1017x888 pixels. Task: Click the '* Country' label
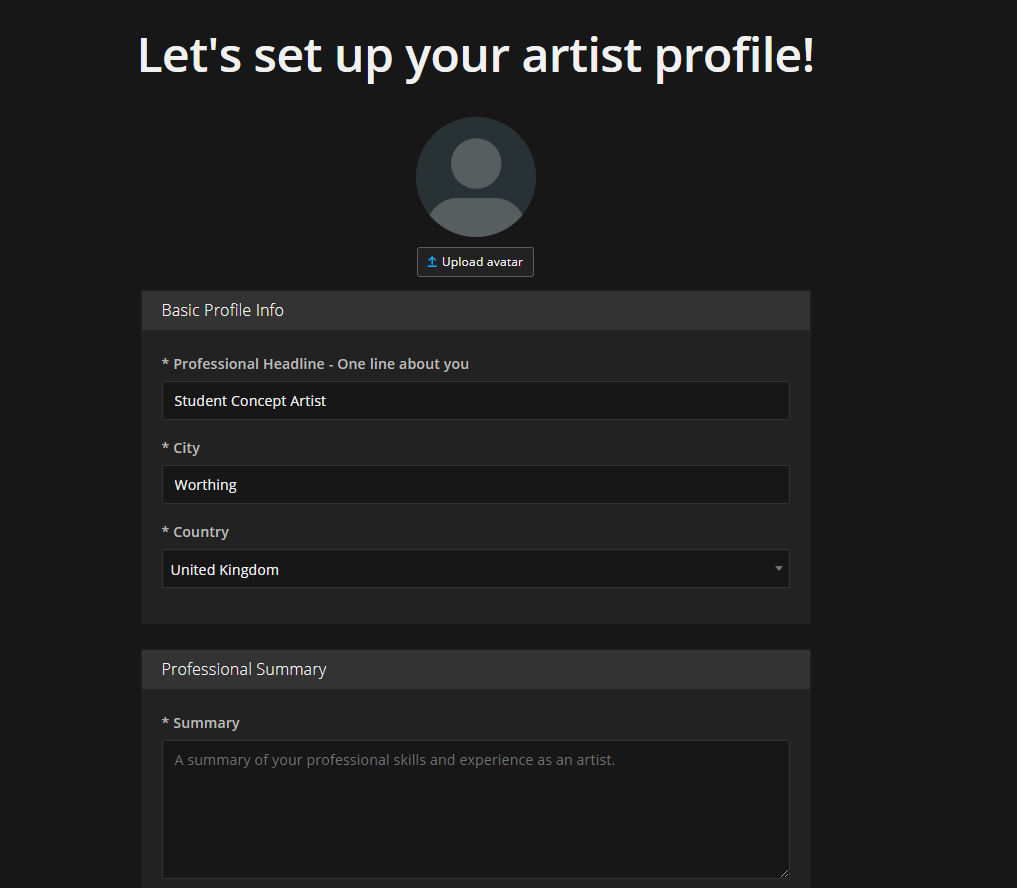click(195, 532)
